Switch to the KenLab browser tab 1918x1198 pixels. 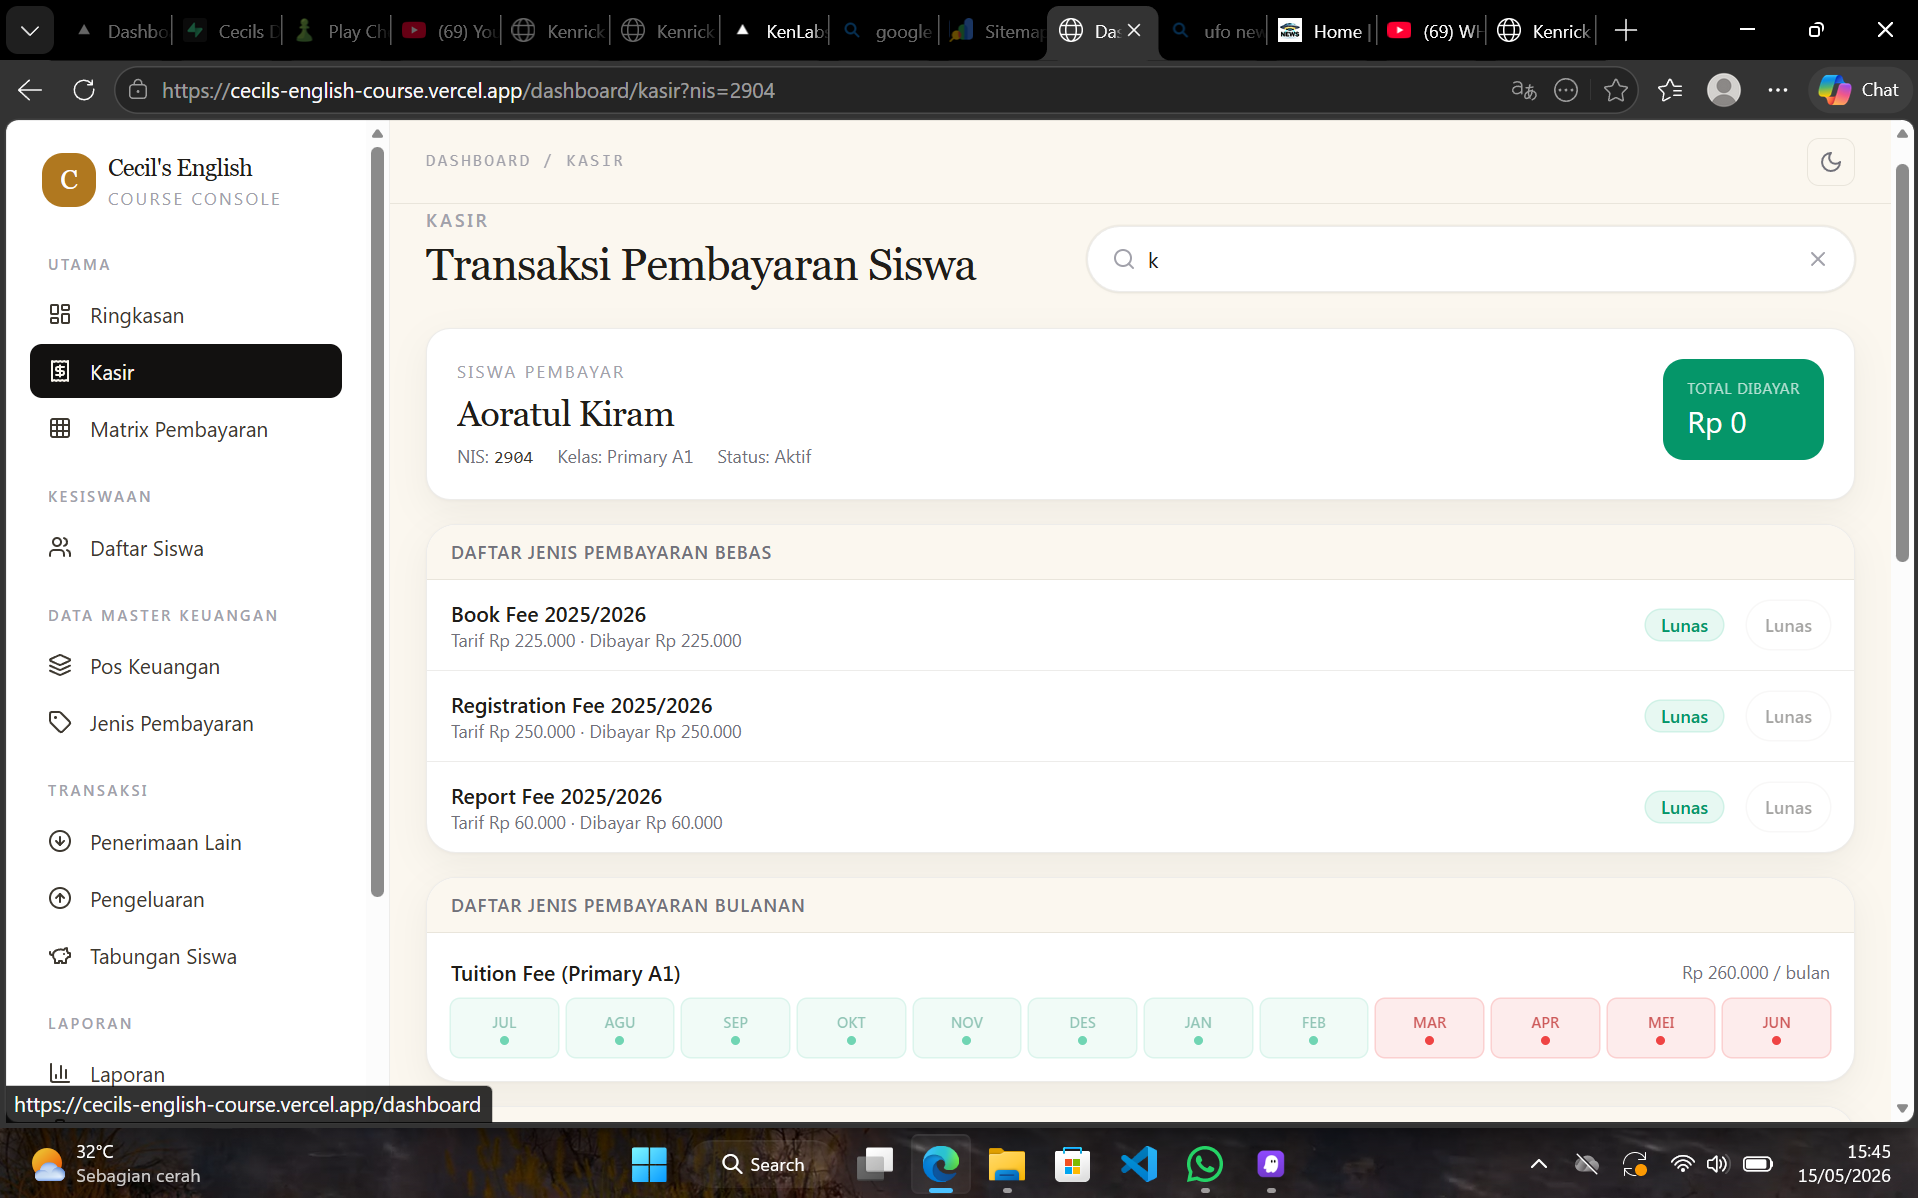(x=779, y=31)
